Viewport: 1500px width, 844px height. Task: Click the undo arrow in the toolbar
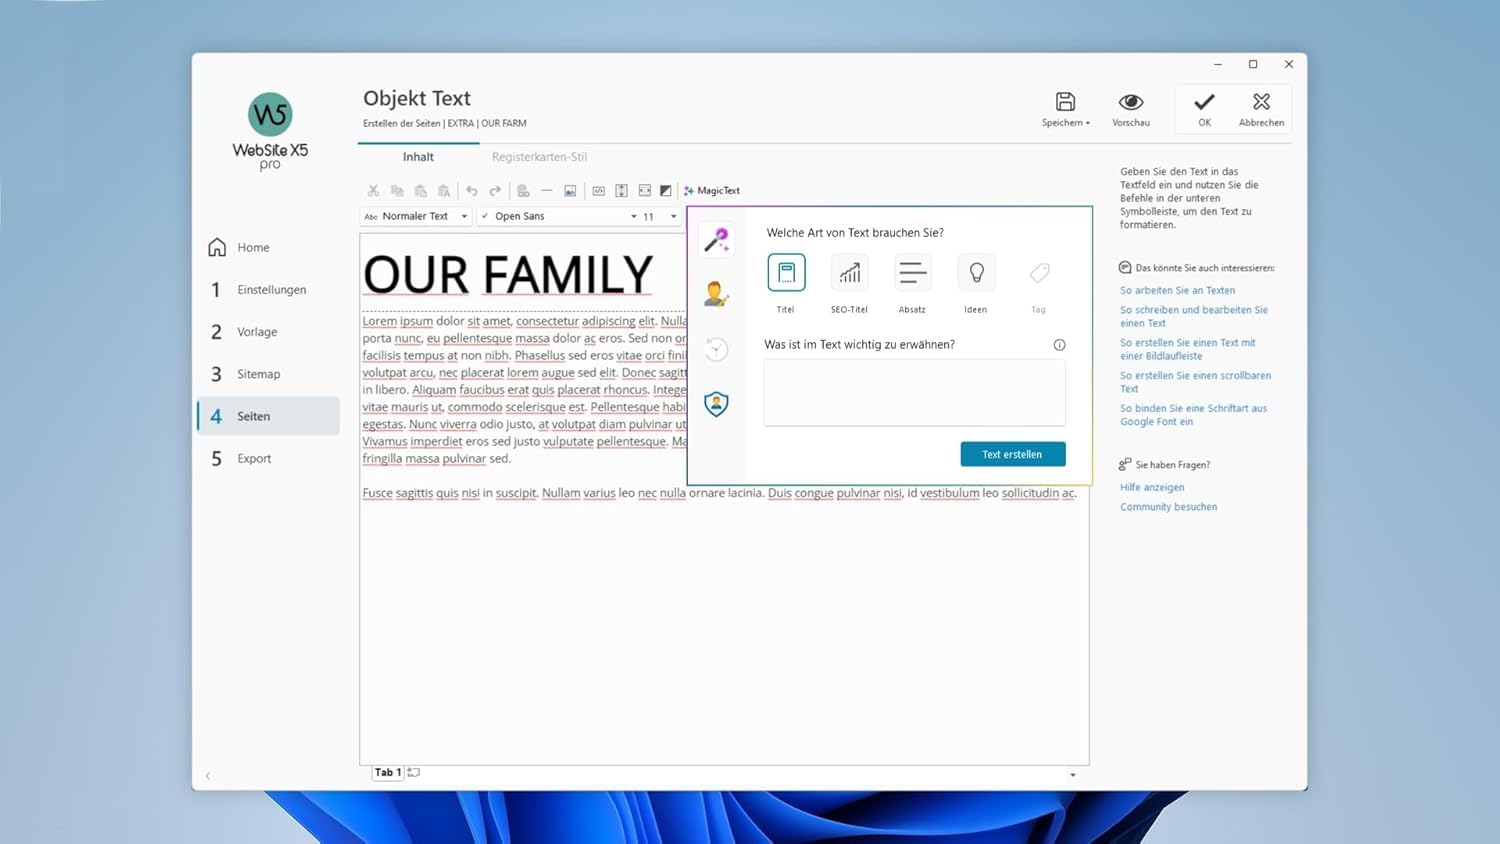472,191
